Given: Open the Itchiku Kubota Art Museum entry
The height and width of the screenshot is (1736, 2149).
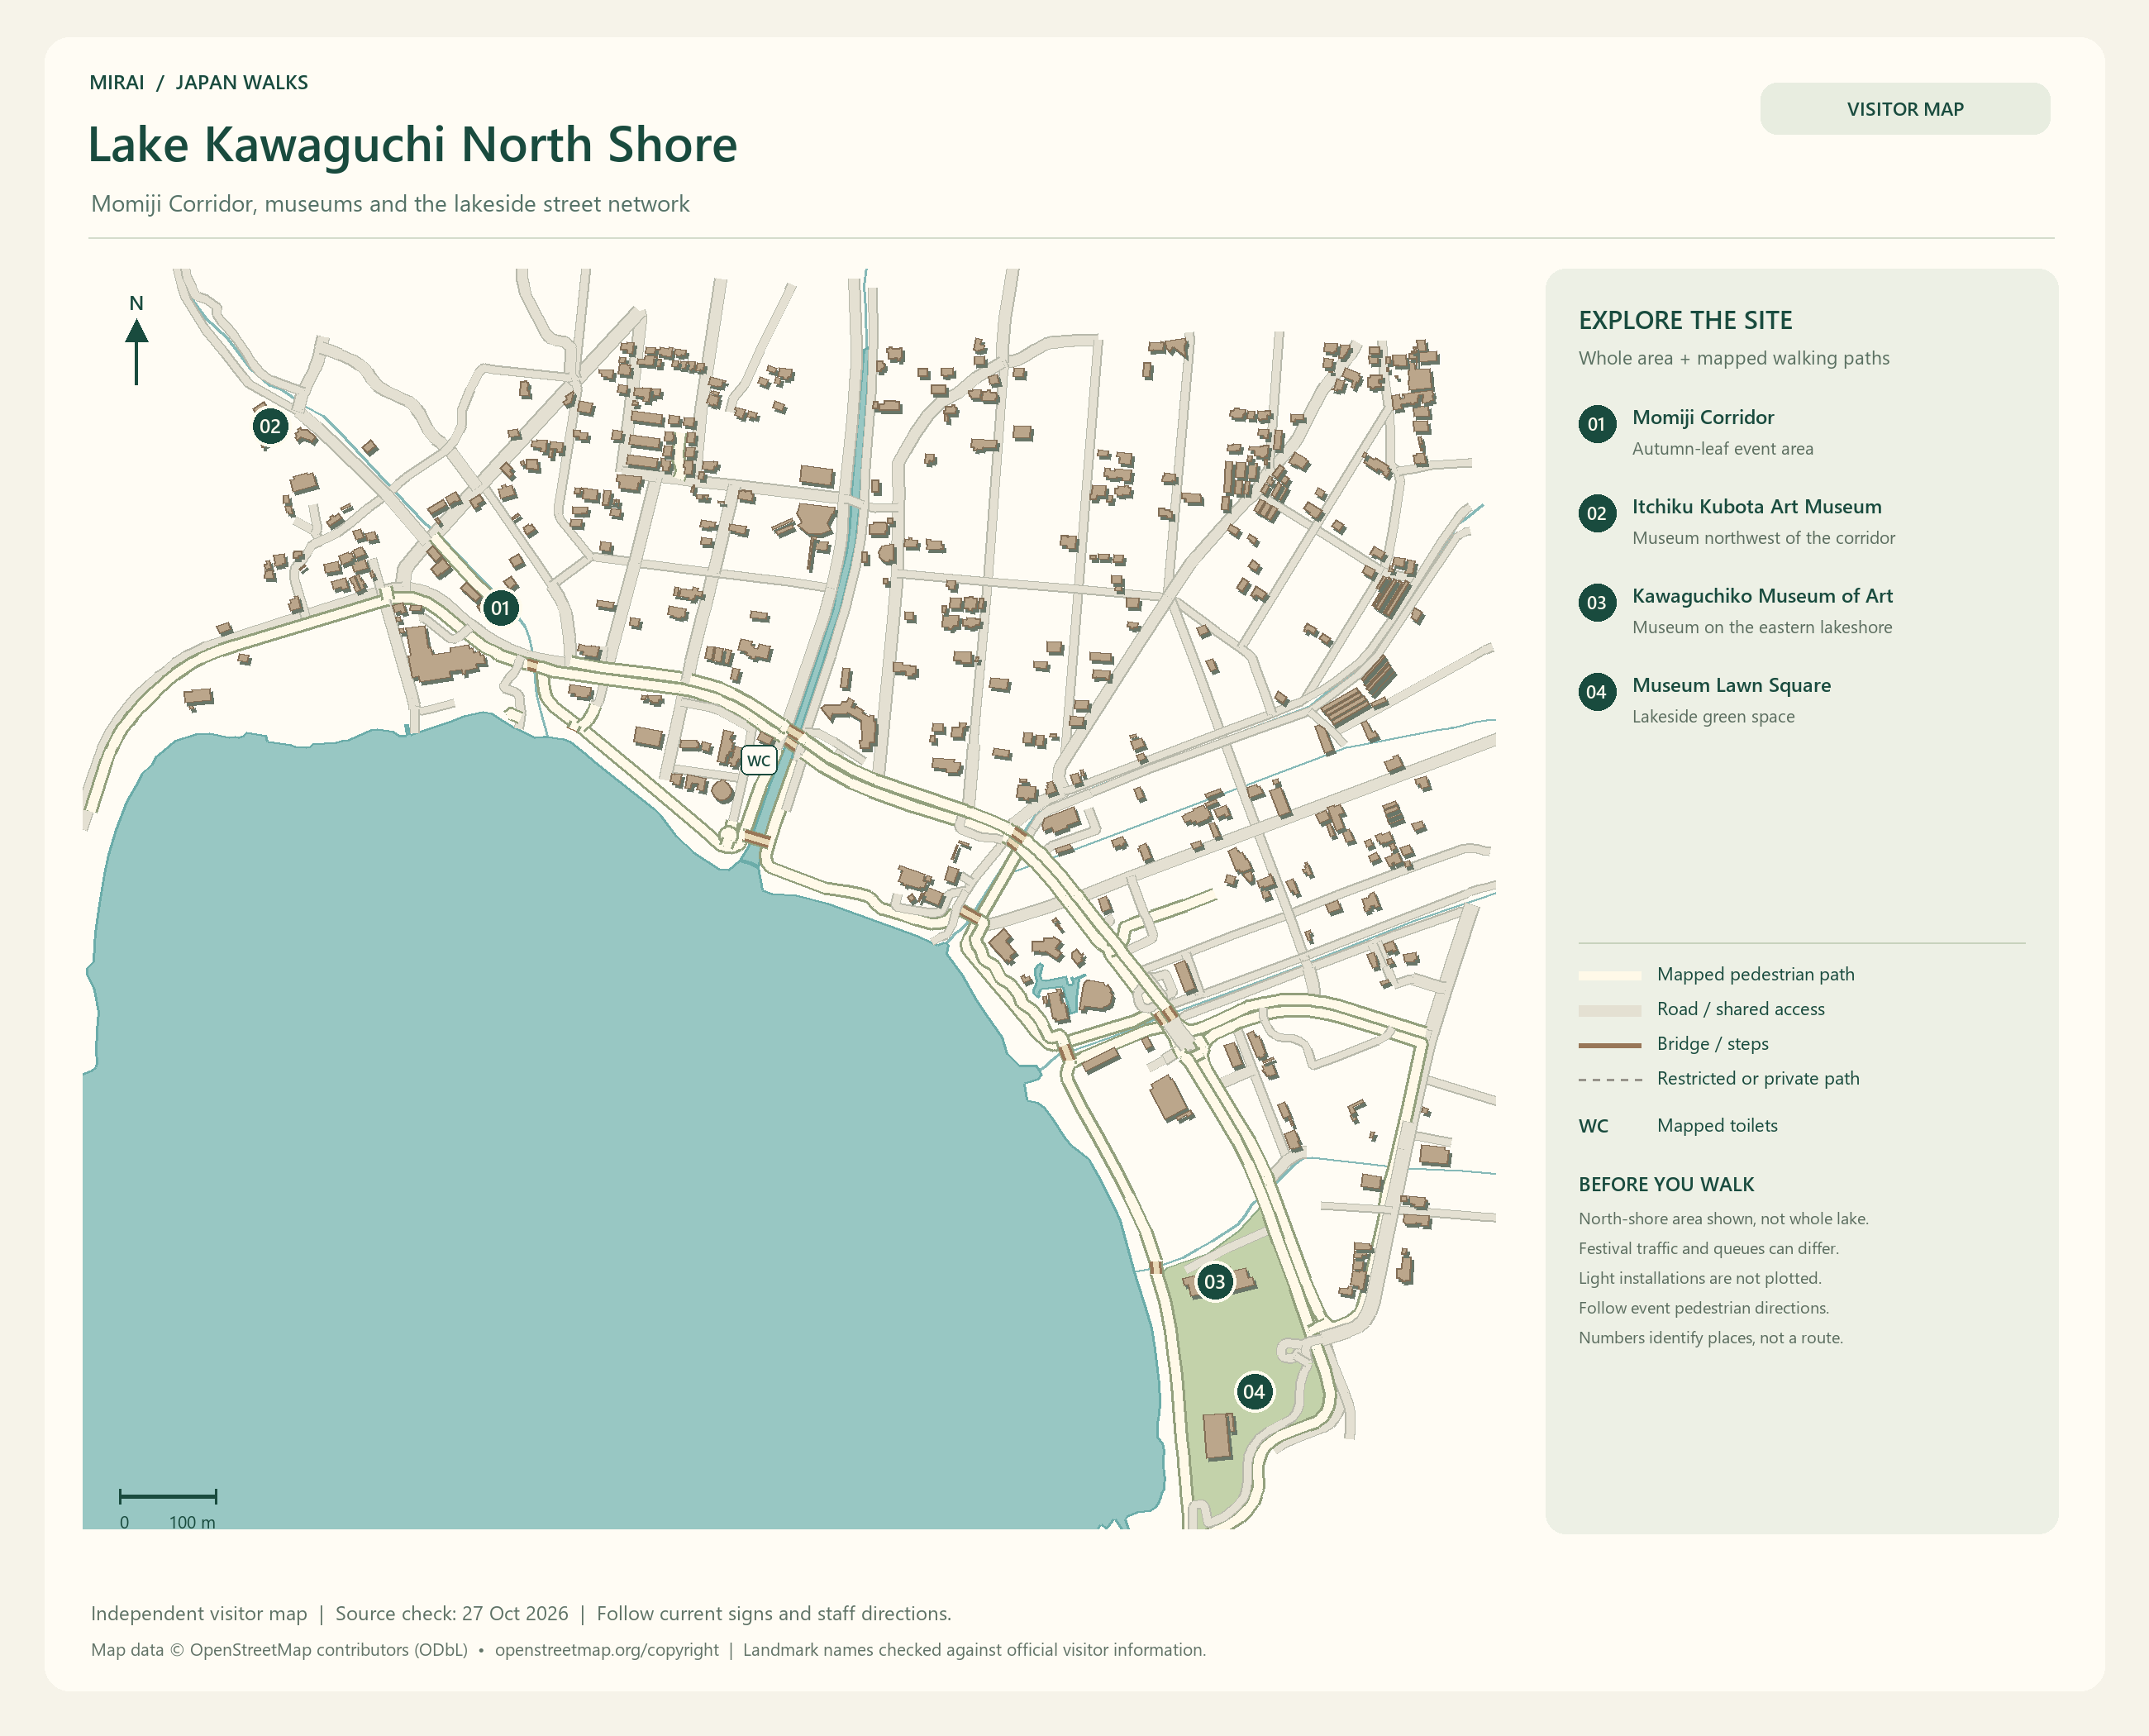Looking at the screenshot, I should pos(1757,507).
